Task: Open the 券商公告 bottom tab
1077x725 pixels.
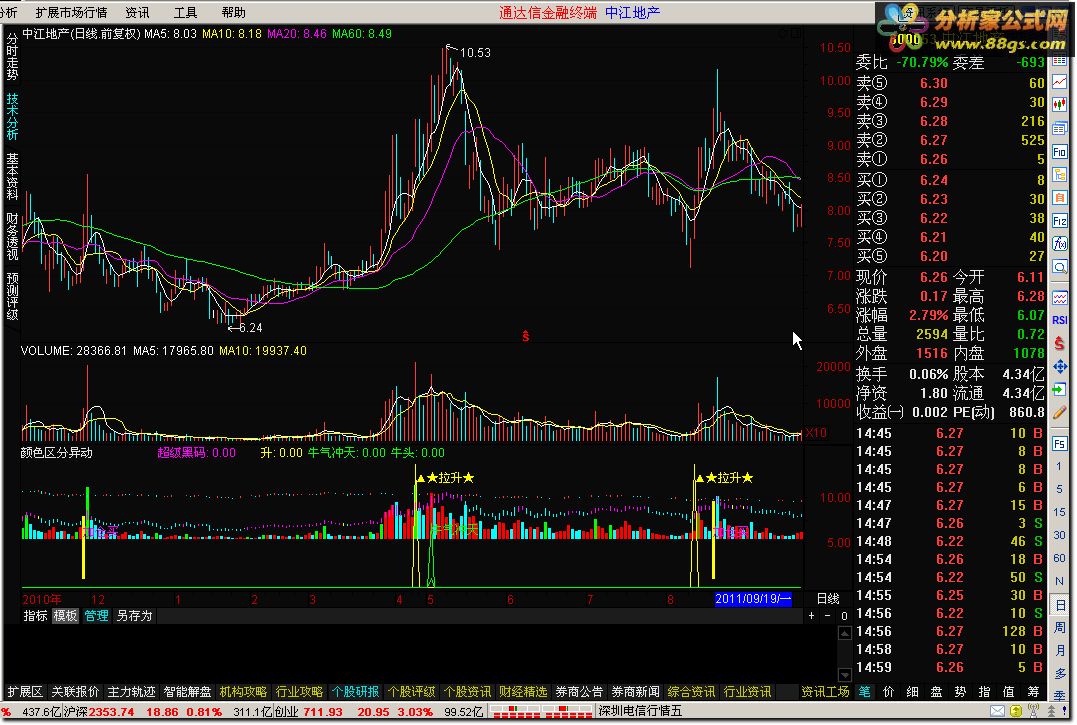Action: coord(579,692)
